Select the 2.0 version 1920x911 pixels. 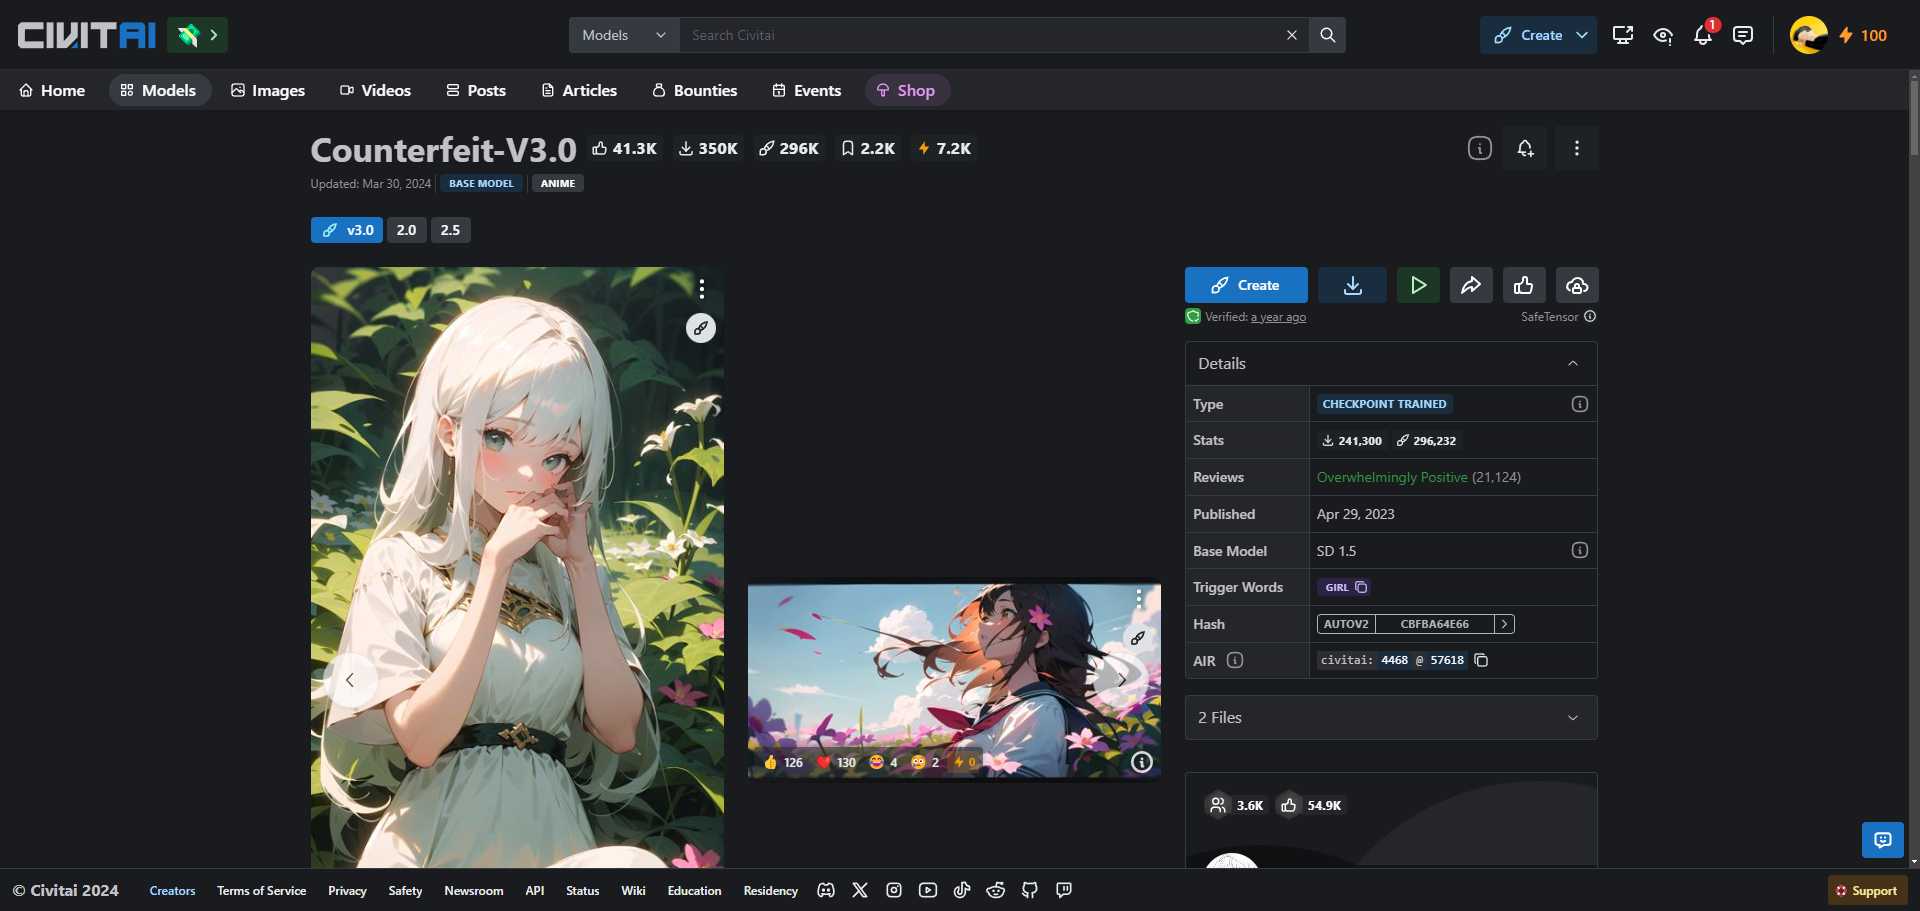[406, 230]
